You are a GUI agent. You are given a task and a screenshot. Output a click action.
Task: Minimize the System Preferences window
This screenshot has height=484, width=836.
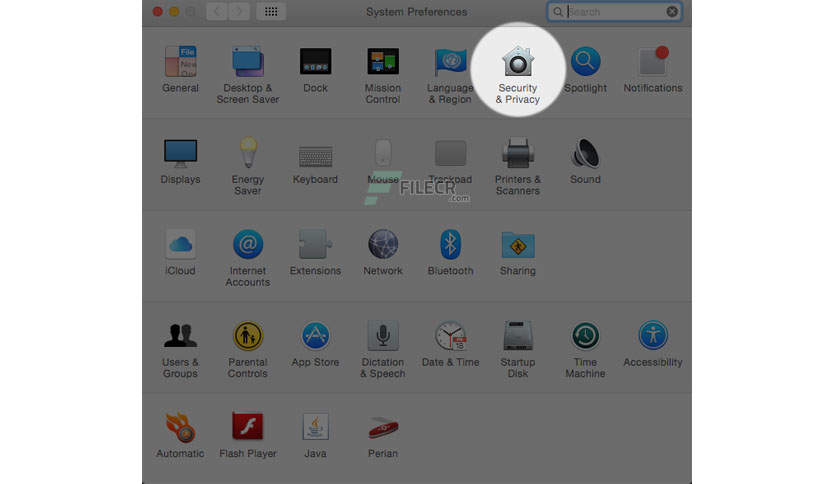tap(174, 12)
